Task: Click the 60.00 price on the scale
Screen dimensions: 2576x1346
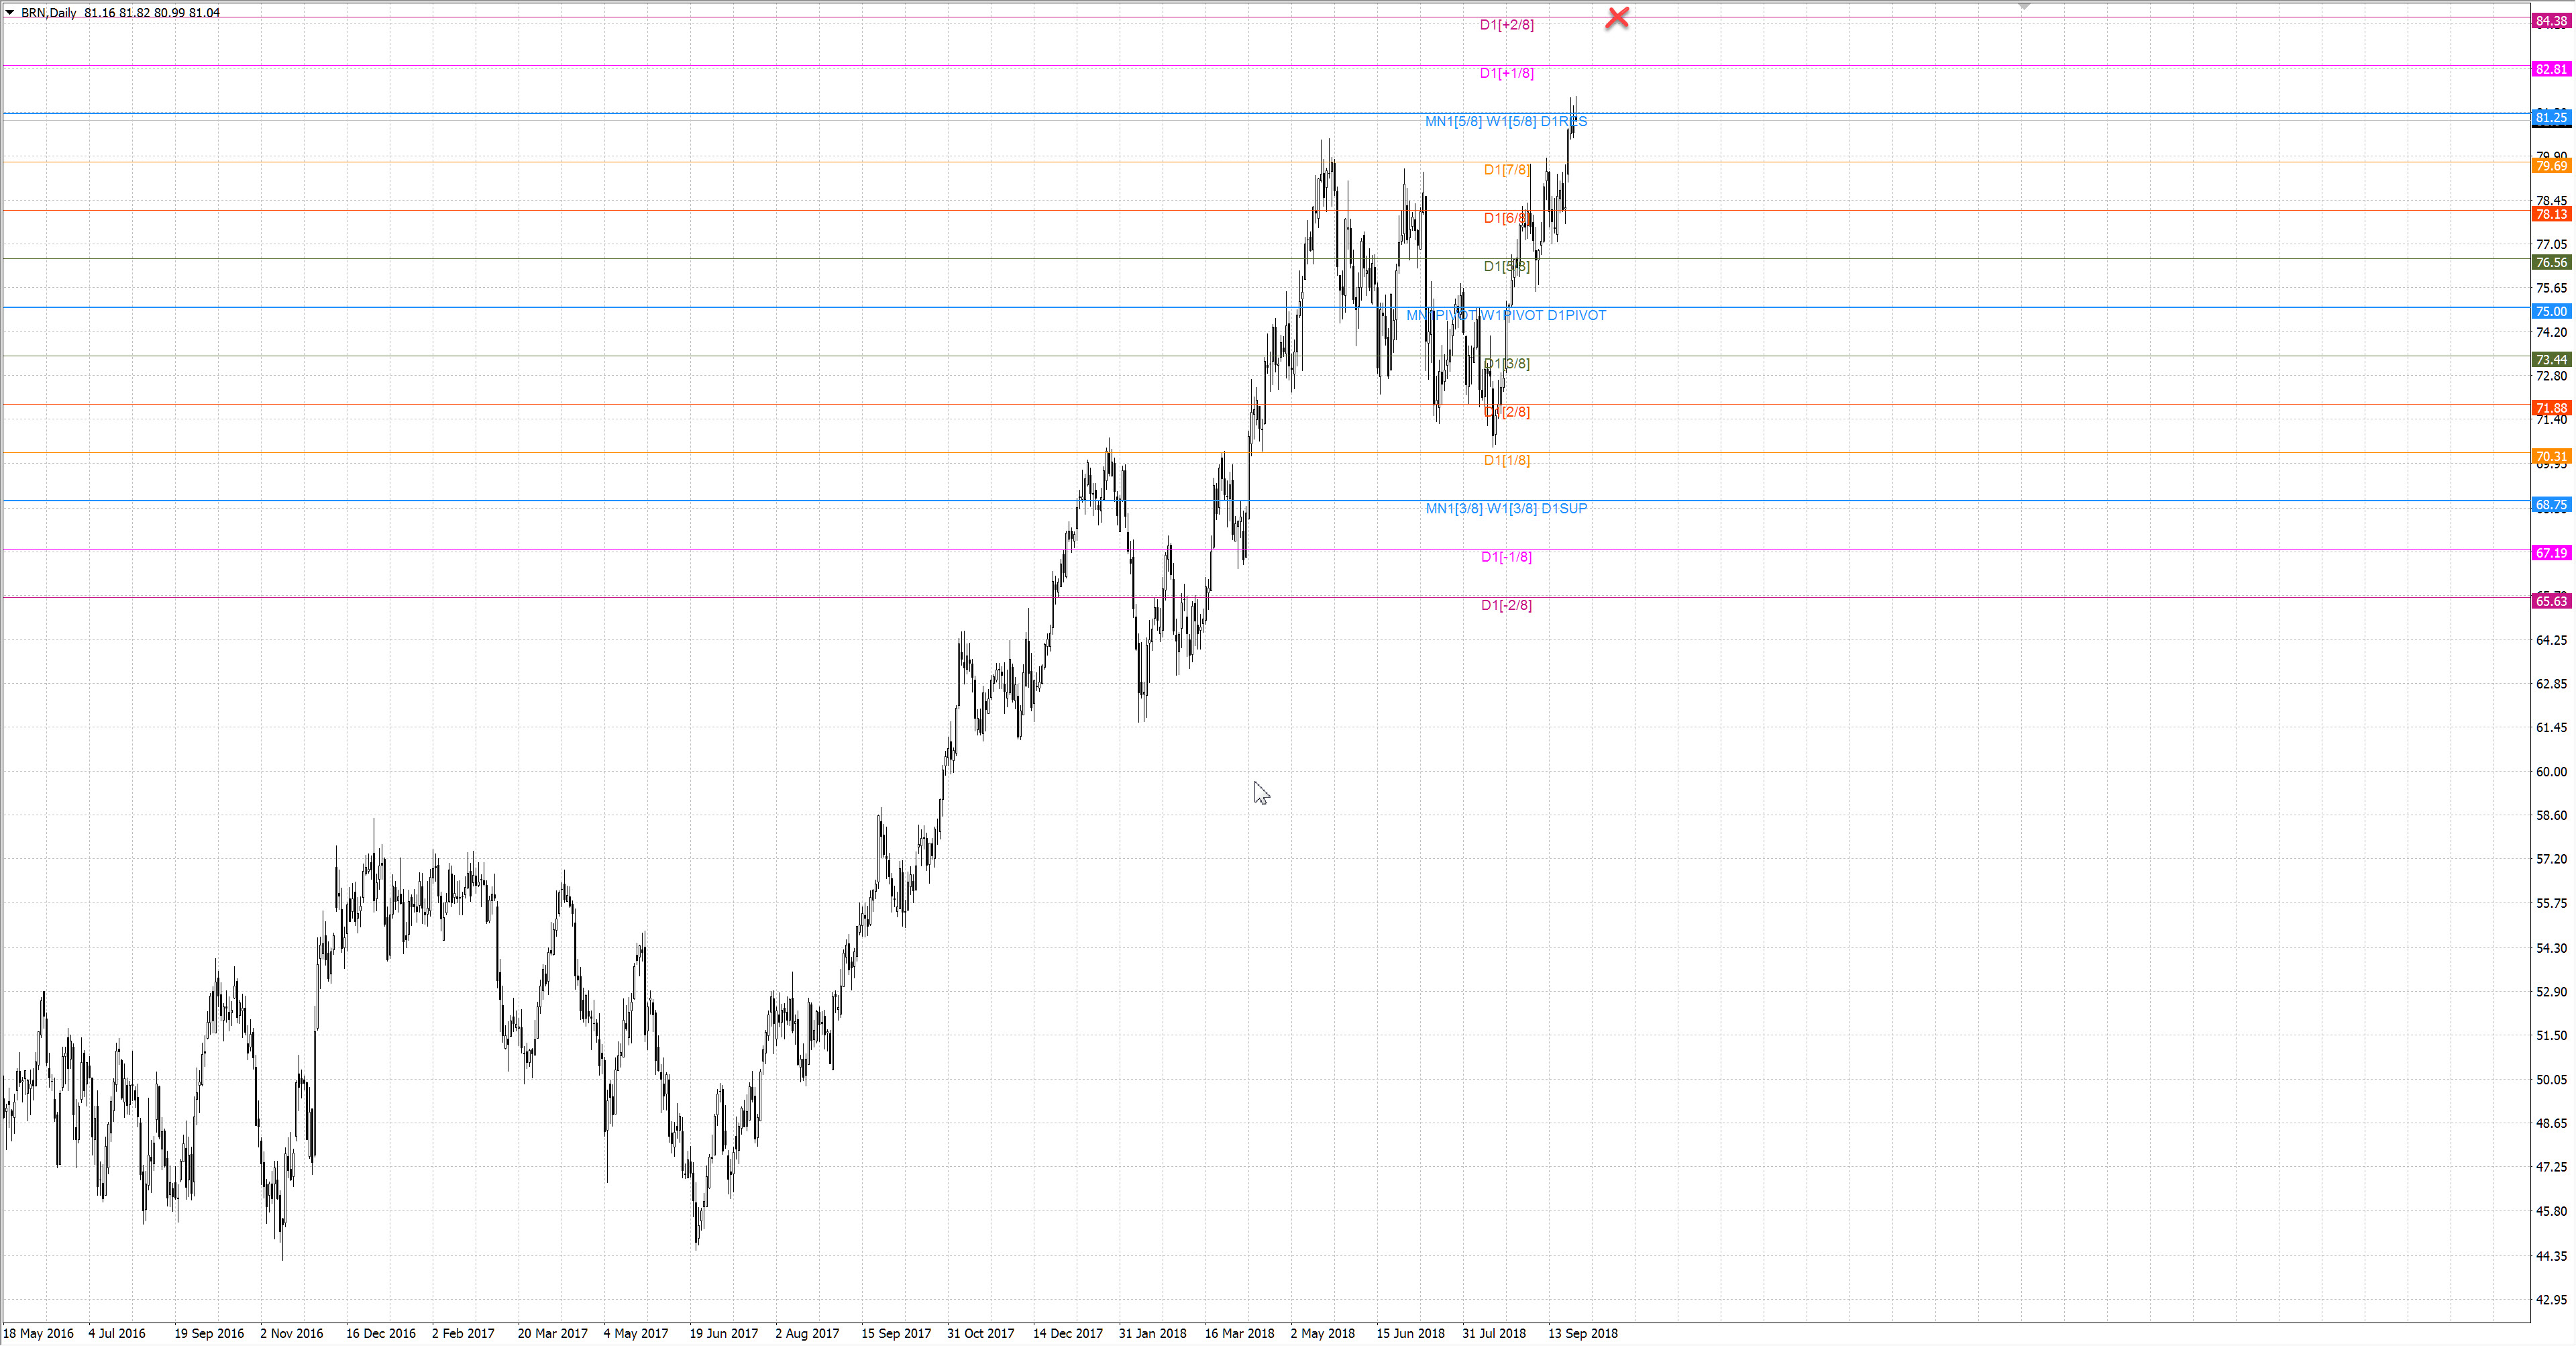Action: point(2551,771)
